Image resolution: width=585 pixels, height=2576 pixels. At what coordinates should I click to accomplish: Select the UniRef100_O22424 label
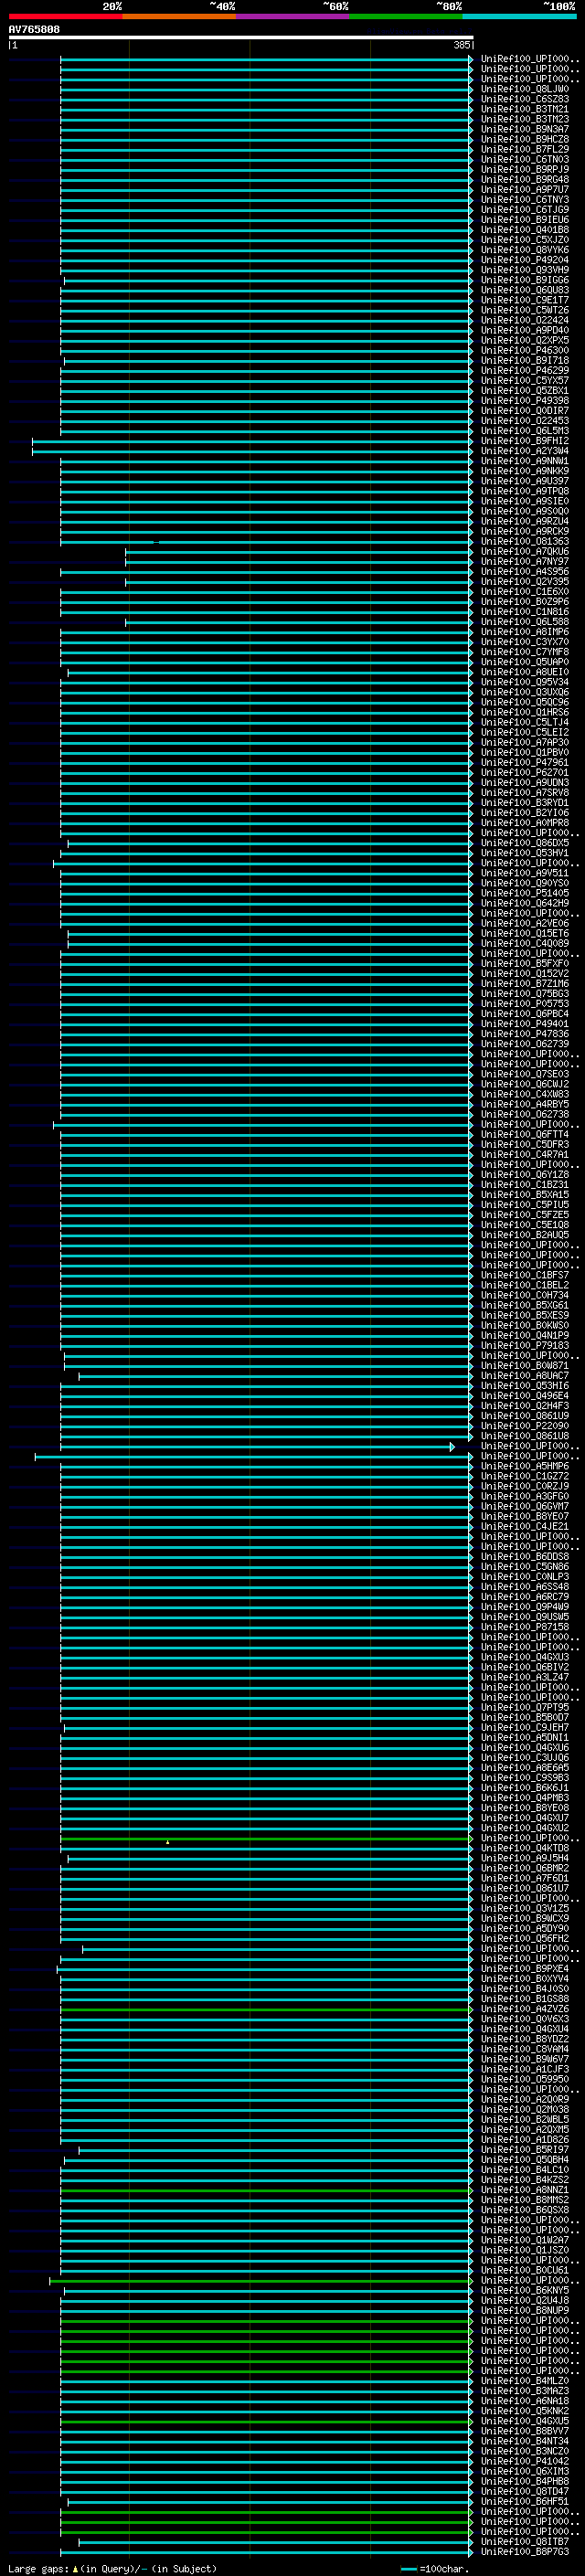[x=524, y=320]
